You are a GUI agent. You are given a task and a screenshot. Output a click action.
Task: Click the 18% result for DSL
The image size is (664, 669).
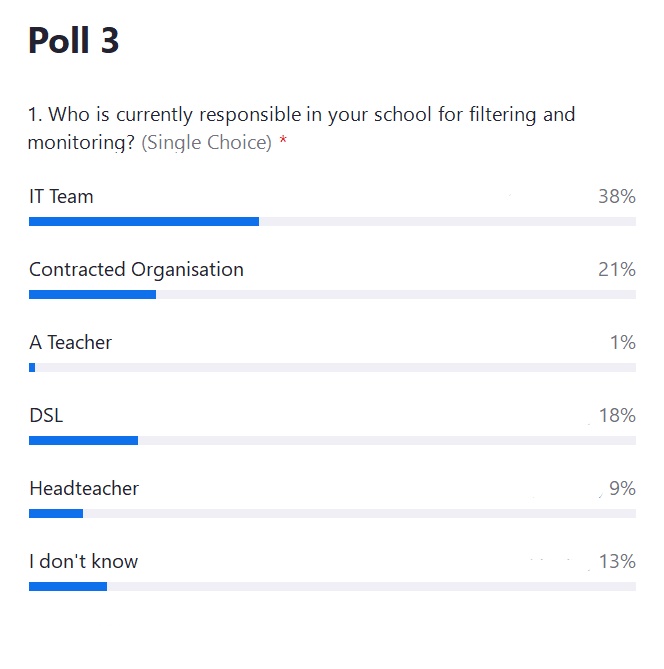(617, 416)
